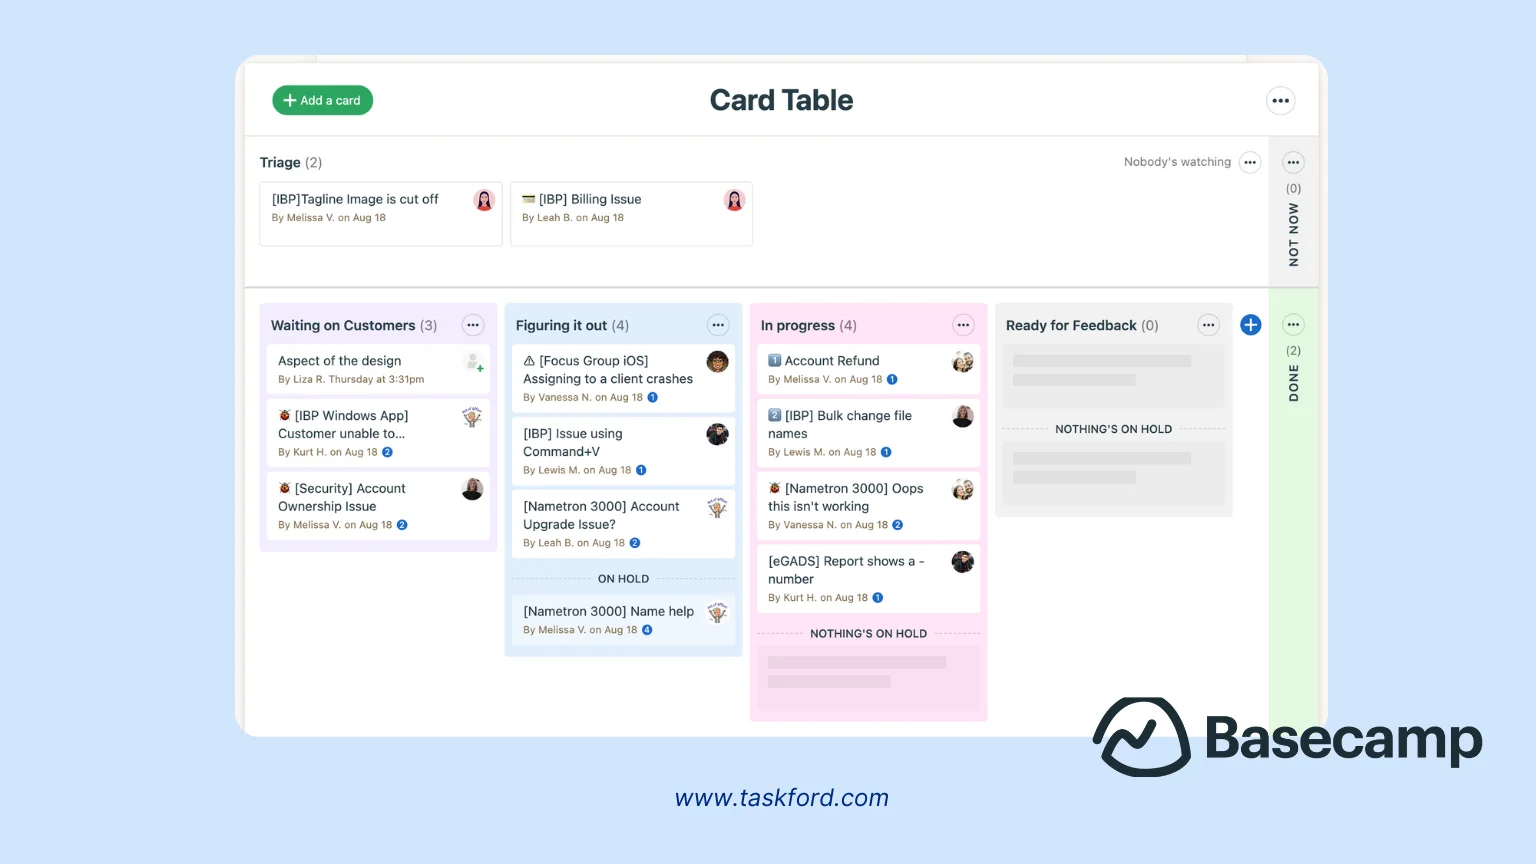Click assign-person icon on Aspect of the design
This screenshot has height=864, width=1536.
tap(474, 362)
